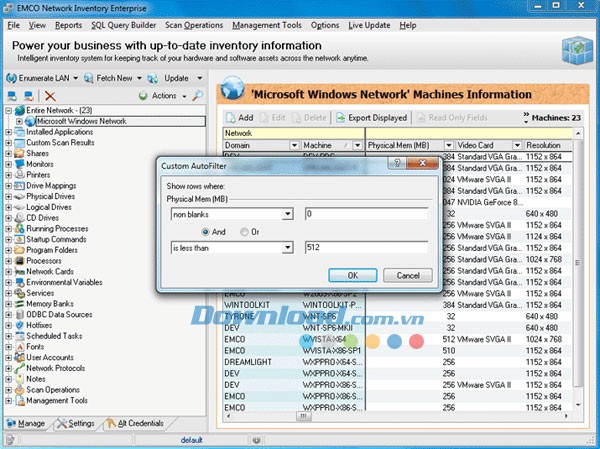Screen dimensions: 600x449
Task: Open the Video Card column filter dropdown
Action: [517, 145]
